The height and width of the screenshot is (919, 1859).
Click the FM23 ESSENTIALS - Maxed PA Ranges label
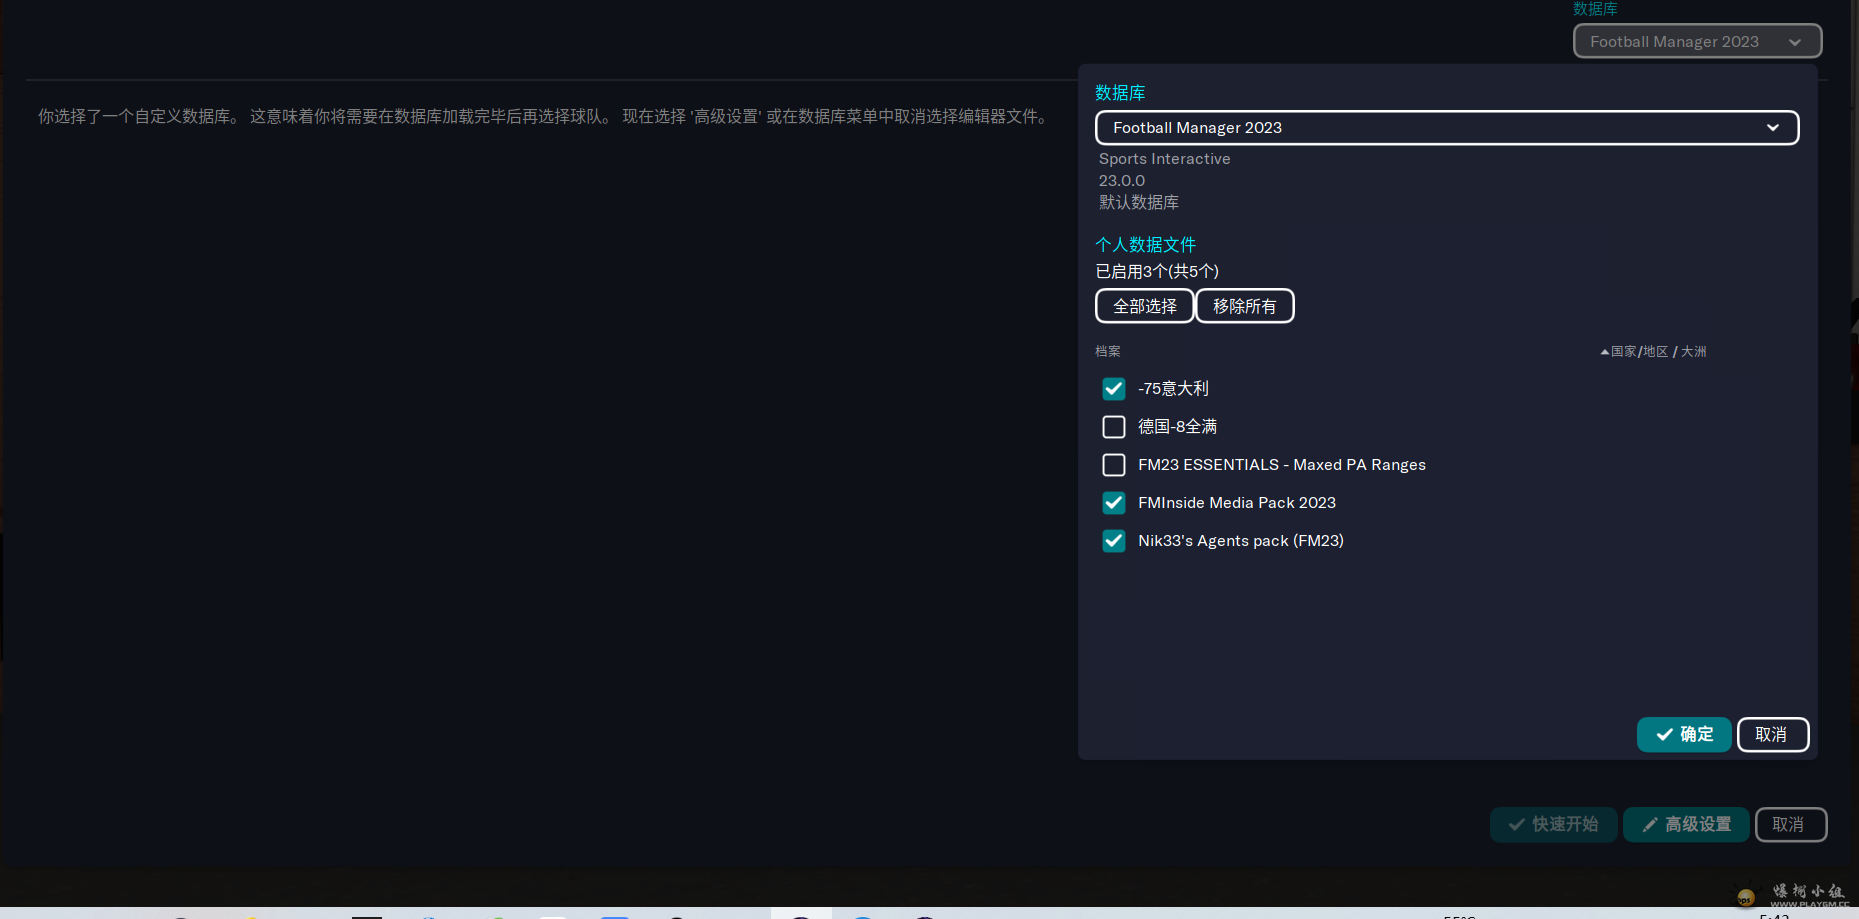coord(1282,465)
